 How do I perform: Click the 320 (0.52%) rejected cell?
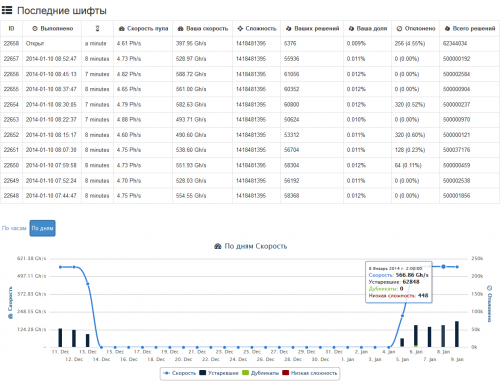coord(410,105)
